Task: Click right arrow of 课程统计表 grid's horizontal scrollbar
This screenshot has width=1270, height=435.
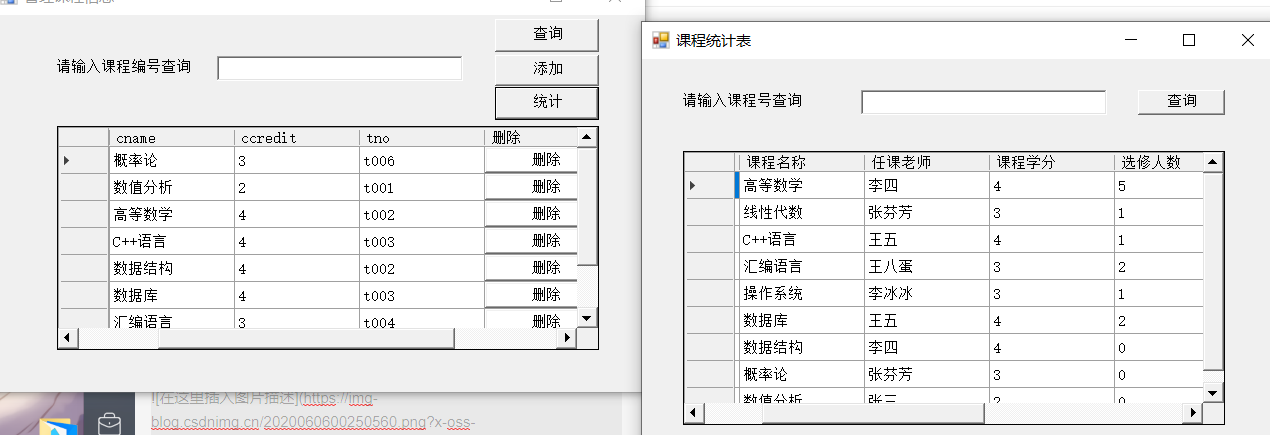Action: (x=1194, y=412)
